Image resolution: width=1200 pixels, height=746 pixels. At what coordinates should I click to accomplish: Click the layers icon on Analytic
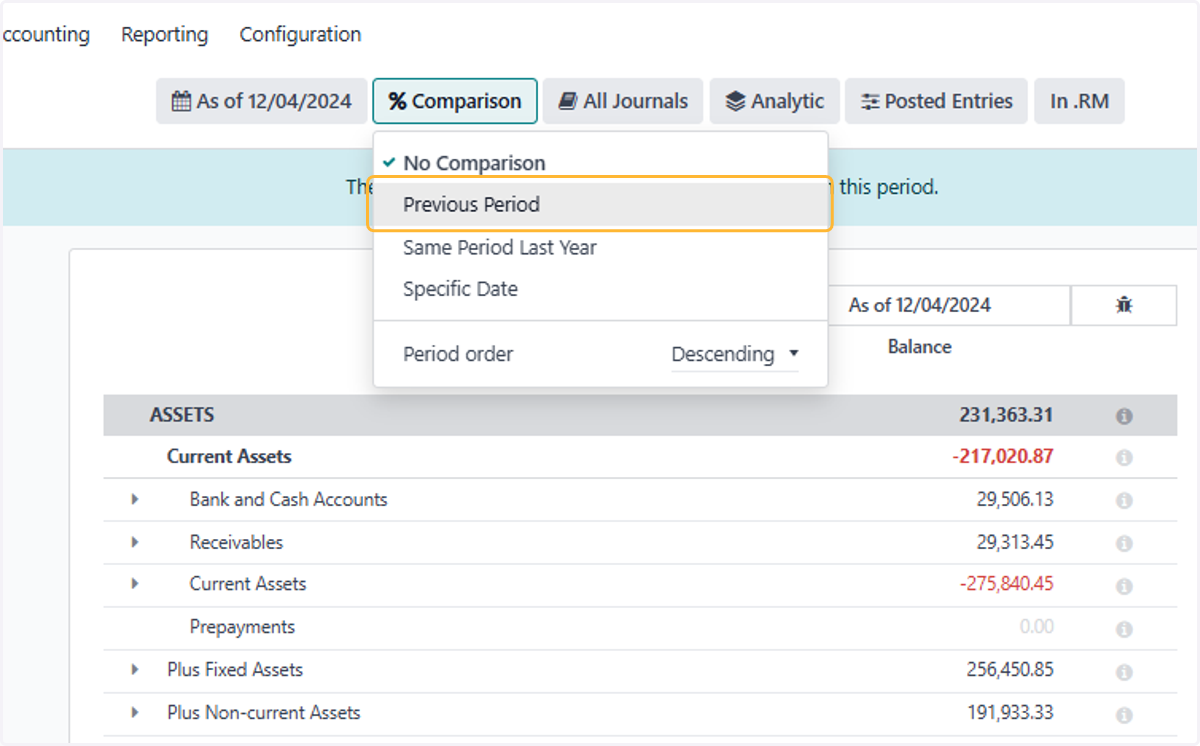coord(736,101)
